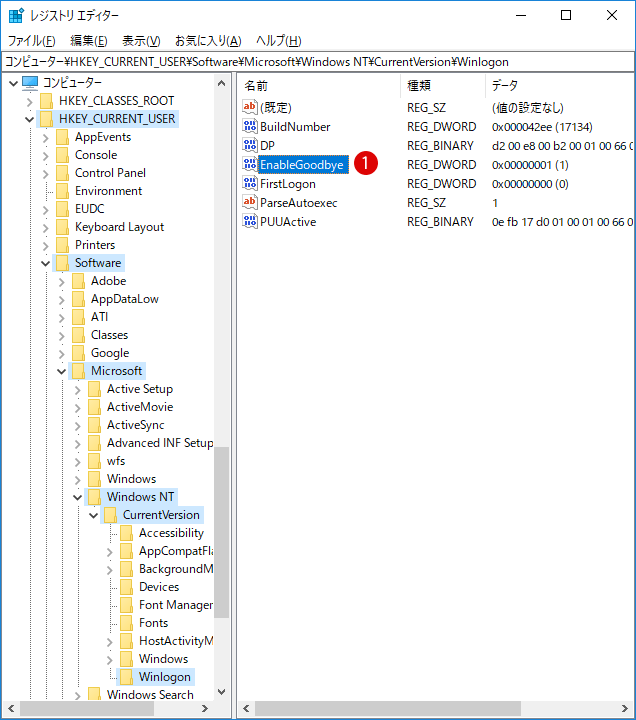Click the EnableGoodbye DWORD value icon
The image size is (636, 720).
coord(250,164)
